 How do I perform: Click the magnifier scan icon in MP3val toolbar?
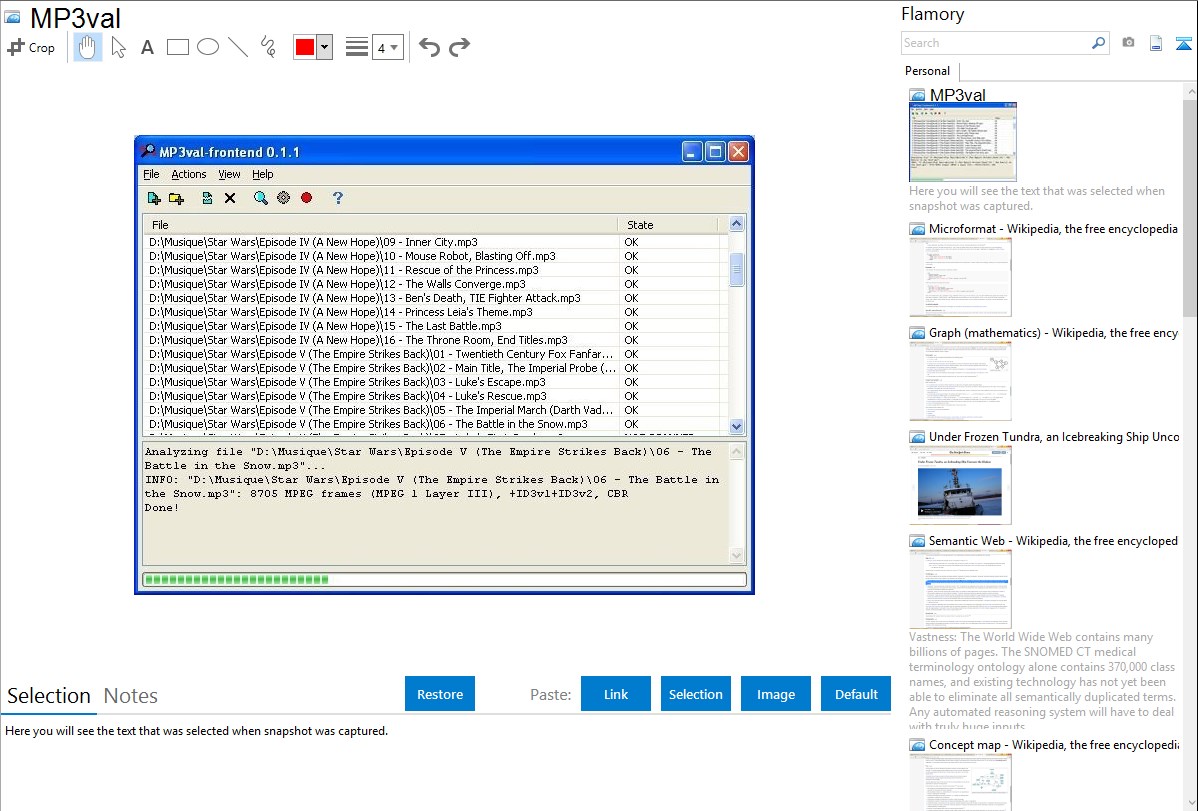261,199
